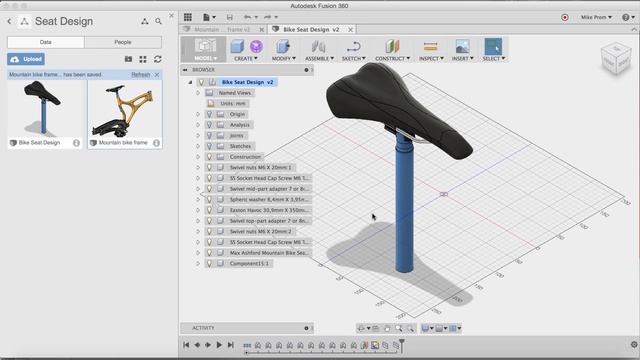Open the Create tools menu
The height and width of the screenshot is (360, 640).
[x=246, y=58]
